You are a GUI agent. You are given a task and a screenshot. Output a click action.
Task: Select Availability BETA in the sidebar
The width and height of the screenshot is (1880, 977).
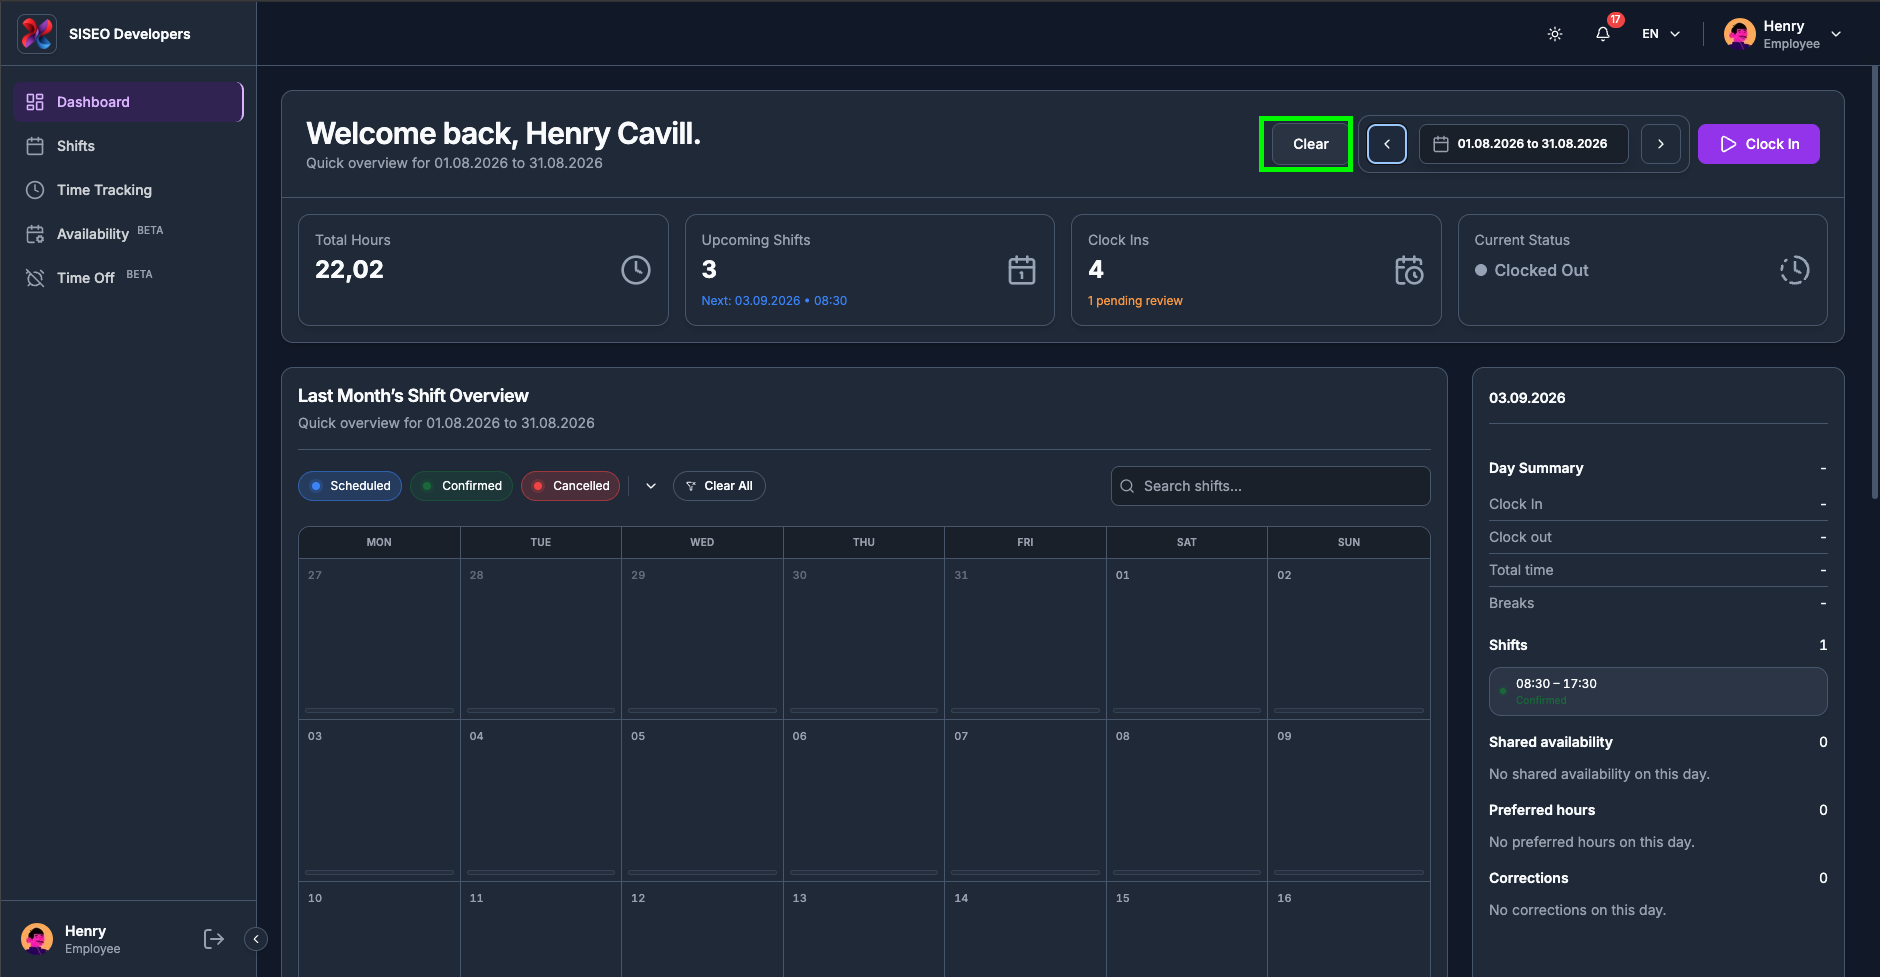coord(128,234)
